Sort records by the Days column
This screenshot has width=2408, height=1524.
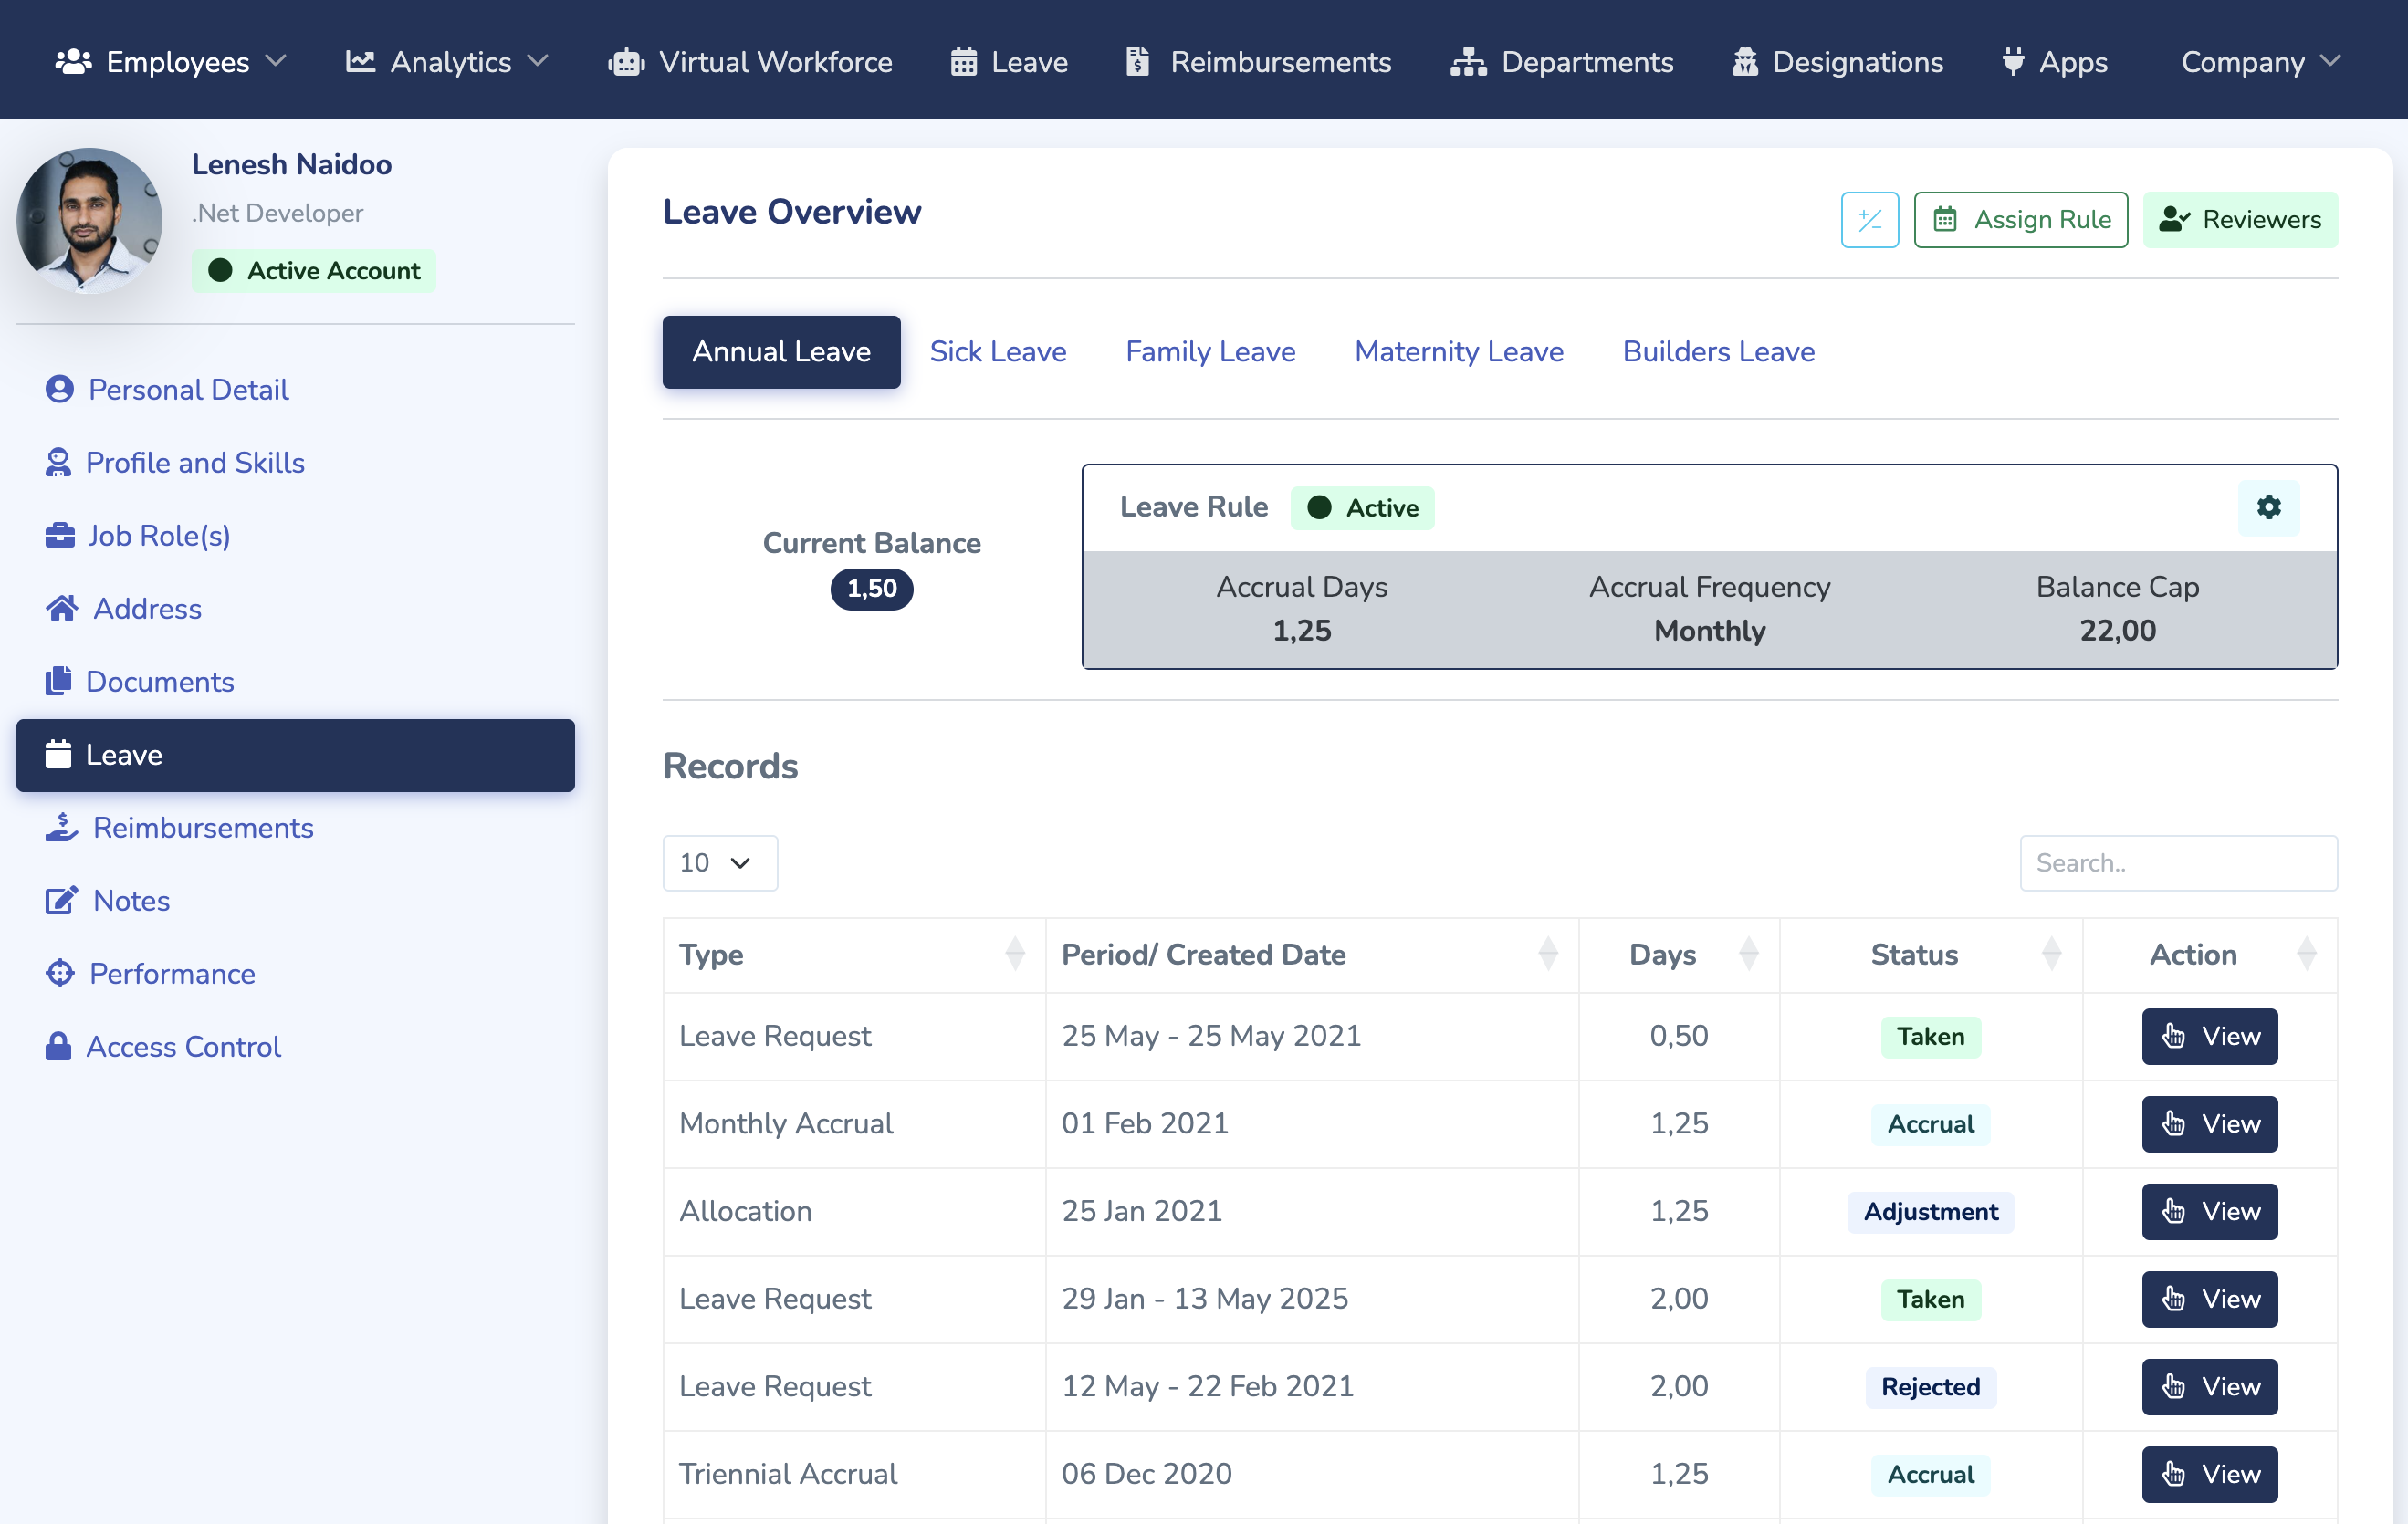tap(1678, 954)
